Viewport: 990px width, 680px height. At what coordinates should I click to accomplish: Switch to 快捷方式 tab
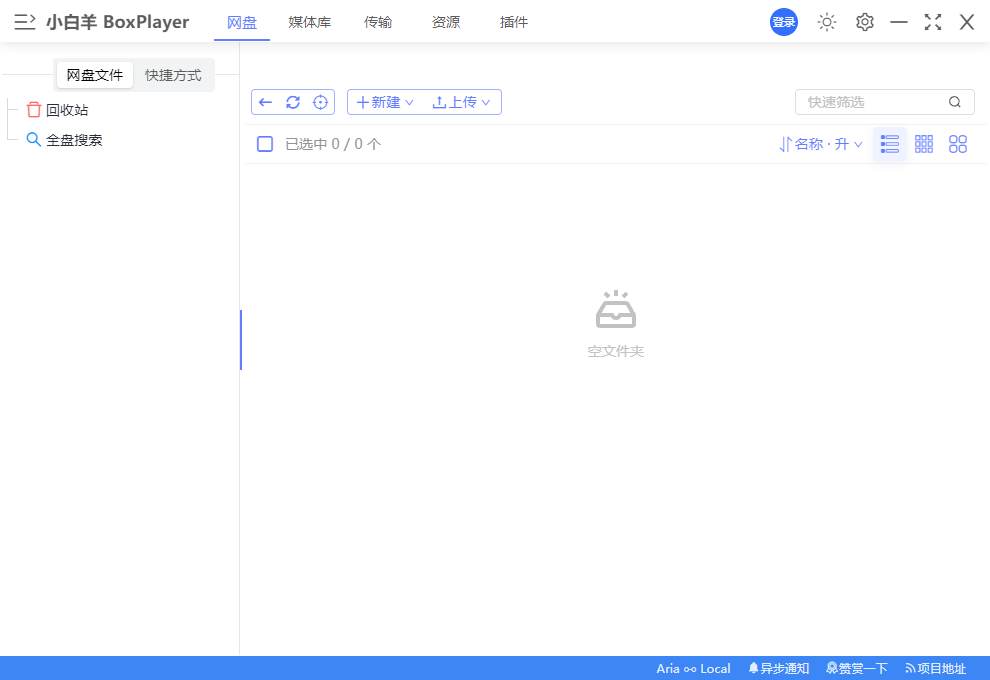click(x=173, y=74)
